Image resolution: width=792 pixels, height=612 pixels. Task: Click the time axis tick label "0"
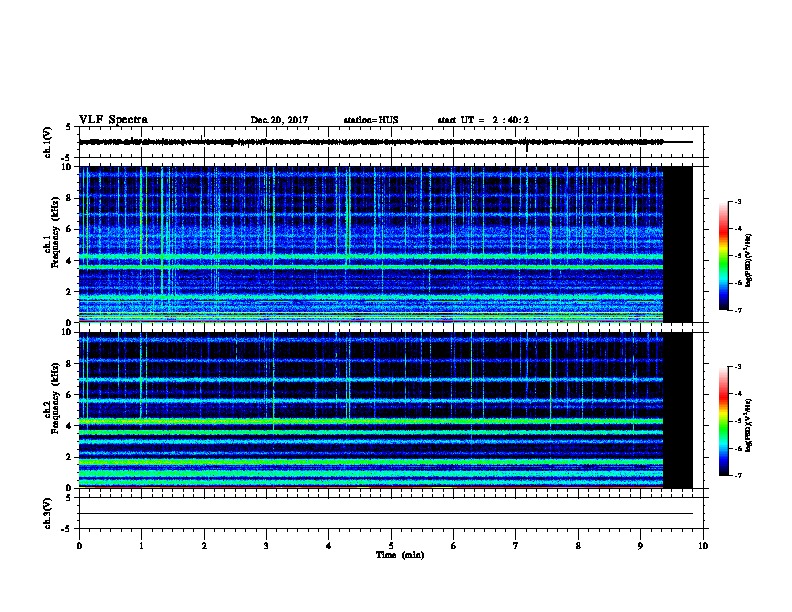click(x=79, y=546)
